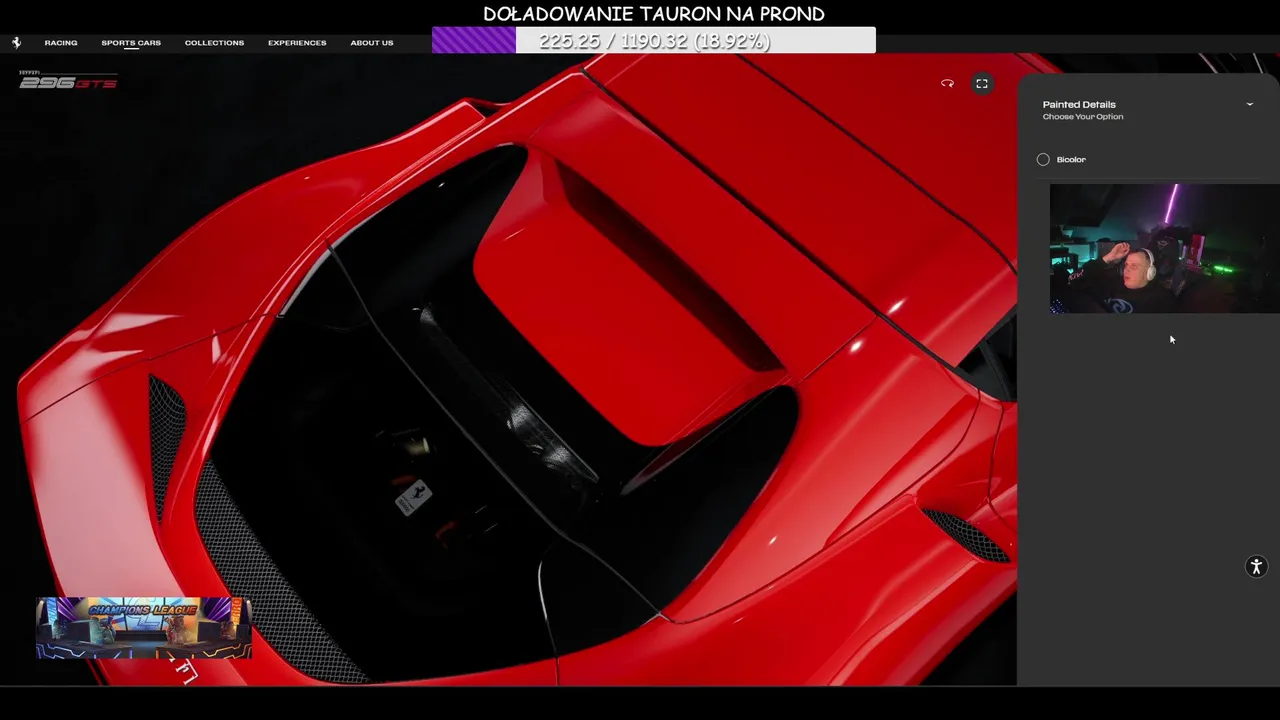Click the Ferrari prancing horse logo

[16, 43]
